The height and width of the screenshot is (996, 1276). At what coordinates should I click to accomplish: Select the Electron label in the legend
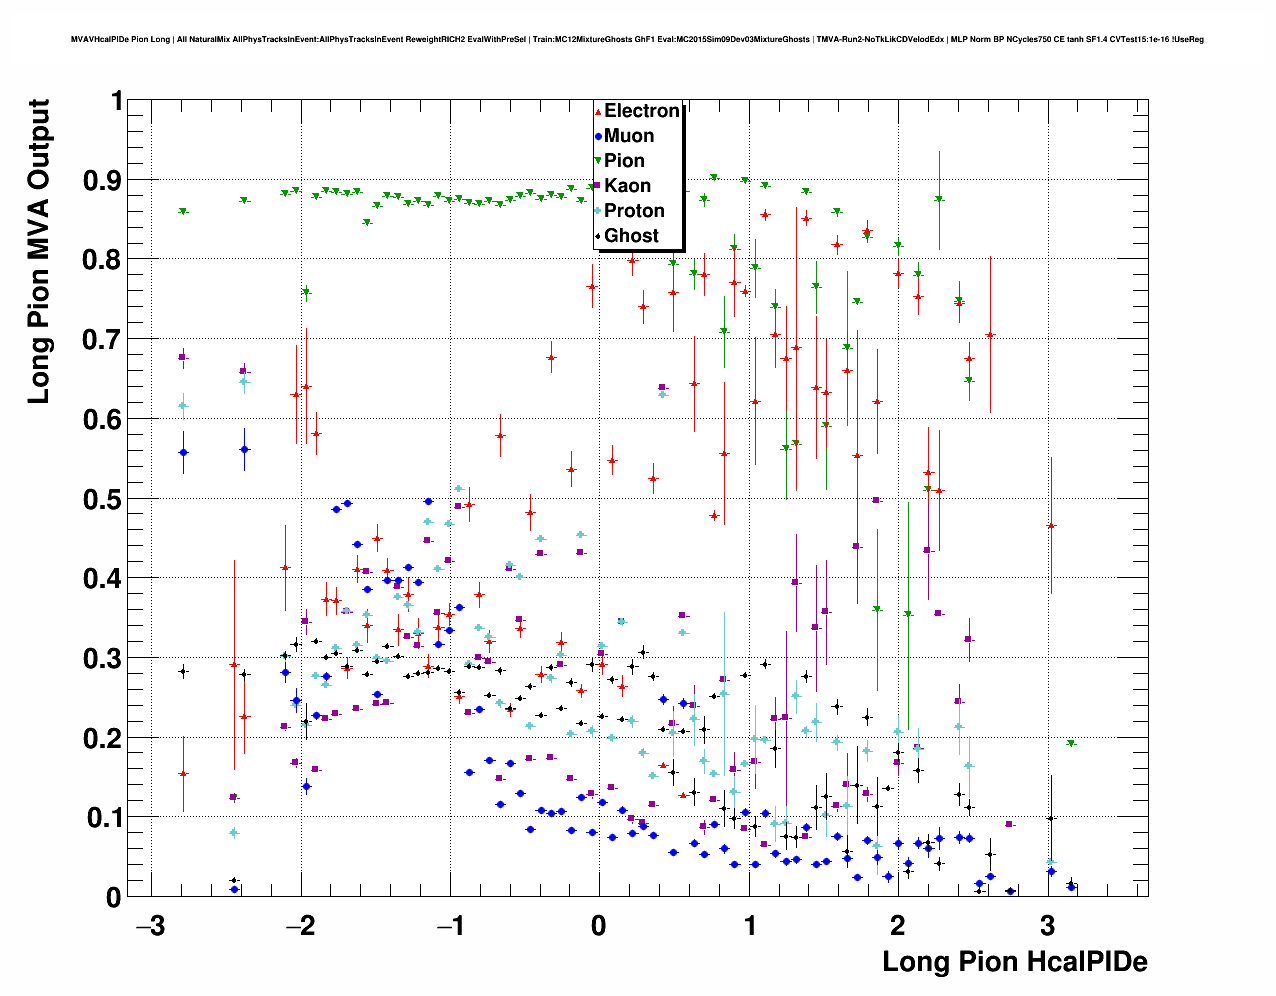click(x=641, y=111)
